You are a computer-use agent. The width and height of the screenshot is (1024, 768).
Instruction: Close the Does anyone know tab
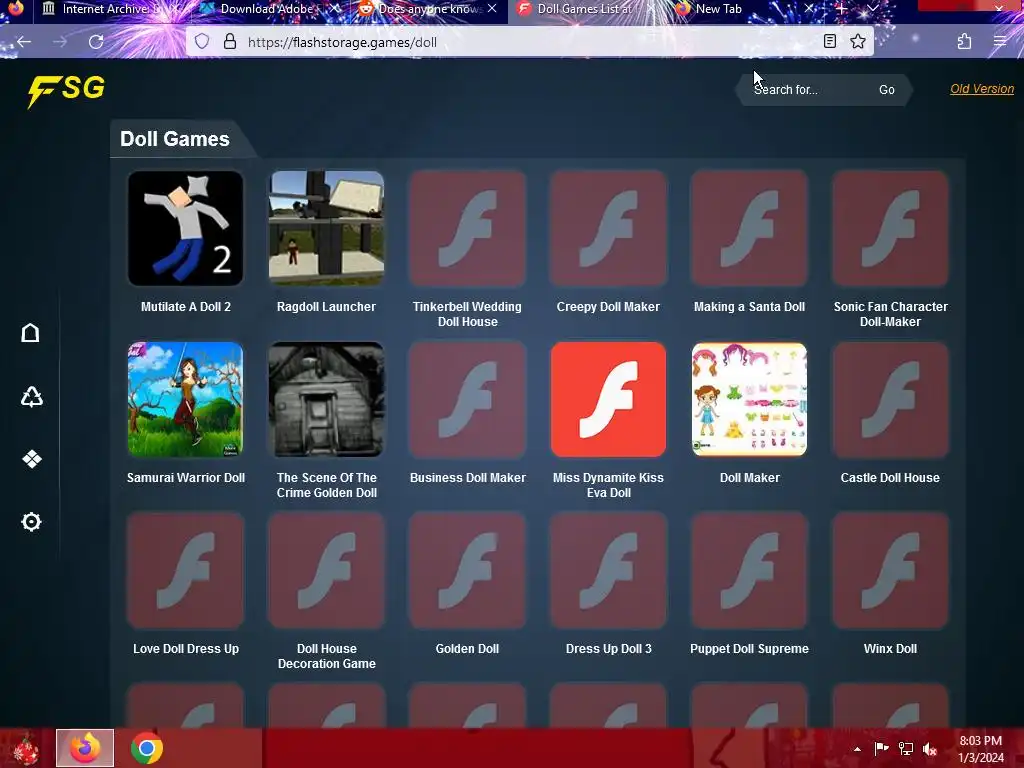492,8
